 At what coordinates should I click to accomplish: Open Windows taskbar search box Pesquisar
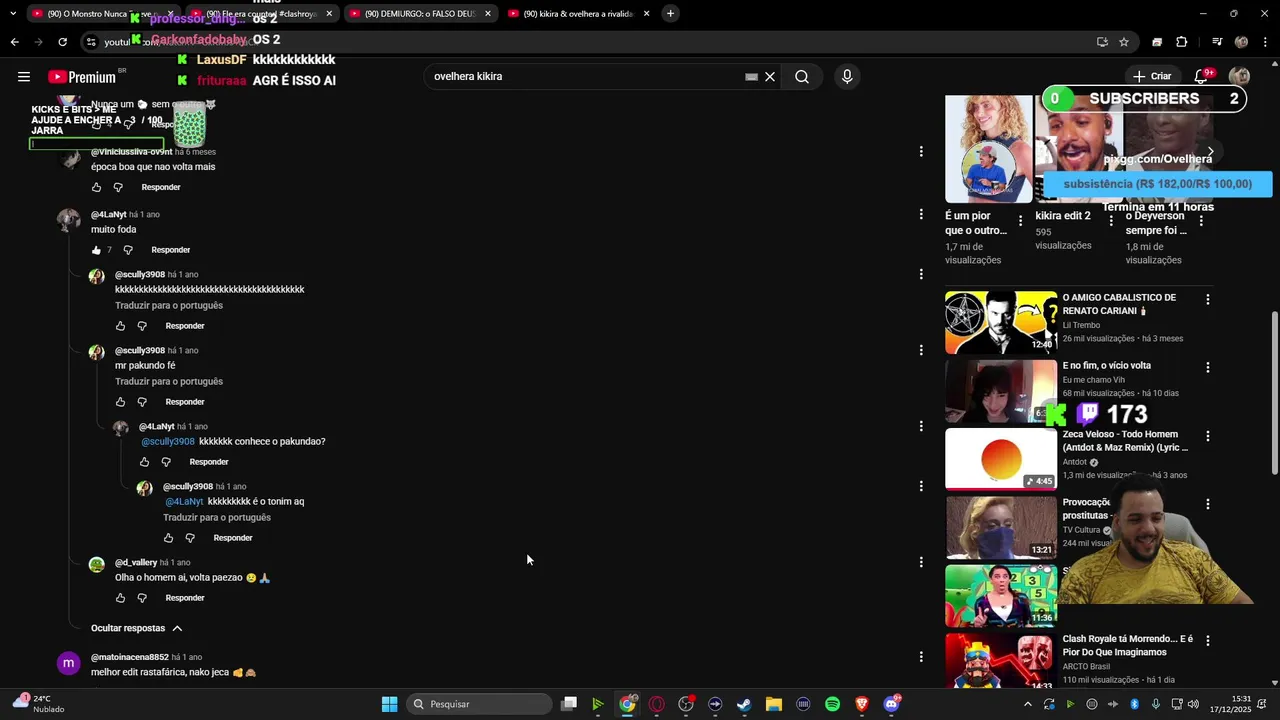[x=481, y=704]
